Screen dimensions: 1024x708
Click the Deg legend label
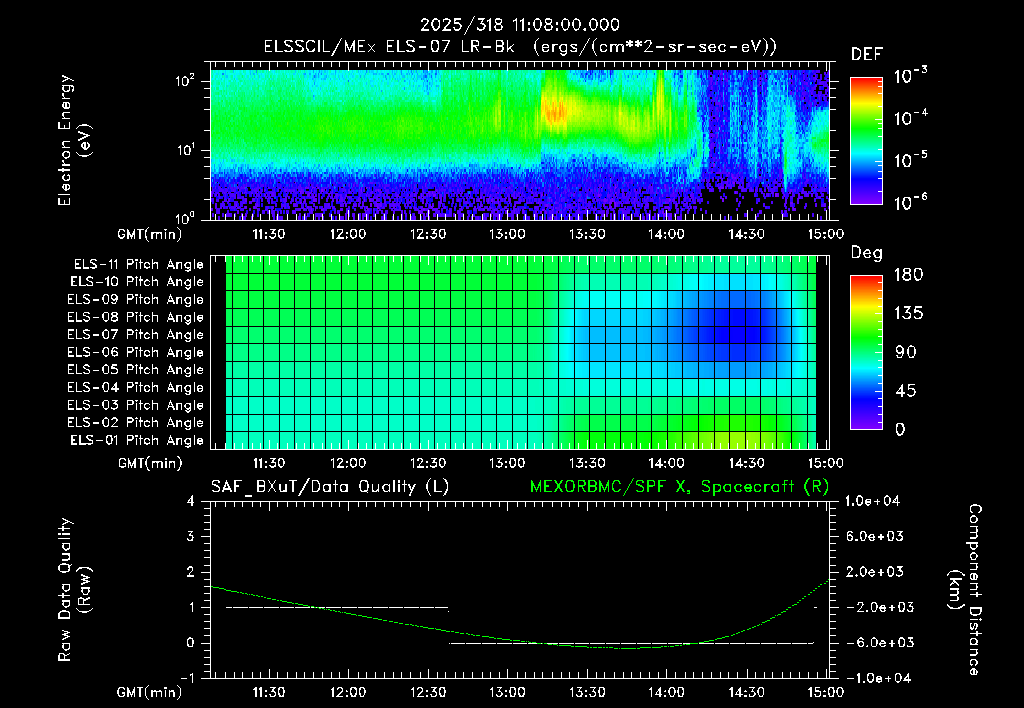[867, 253]
